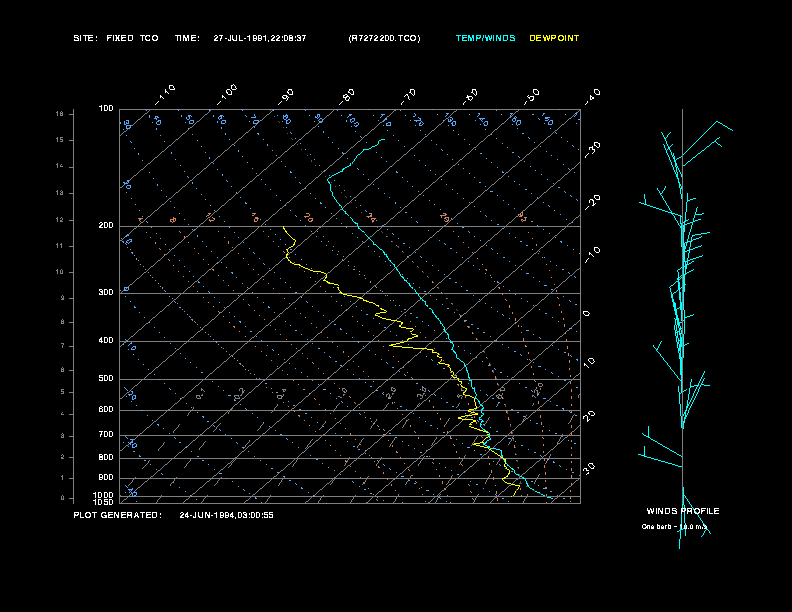This screenshot has width=792, height=612.
Task: Click the 1000 pressure level label
Action: [104, 495]
